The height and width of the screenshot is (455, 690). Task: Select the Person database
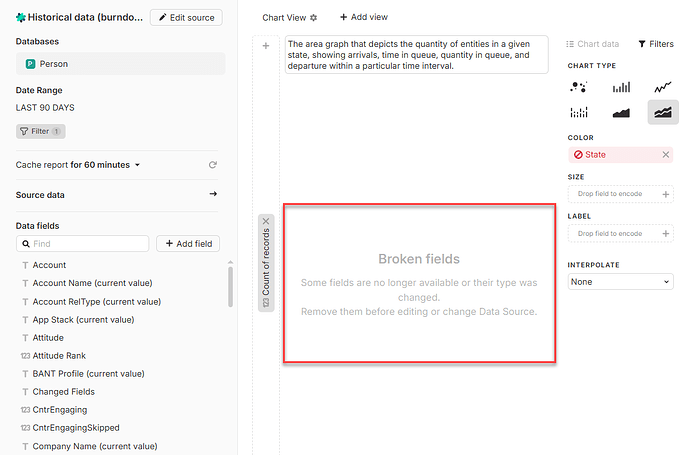[121, 64]
